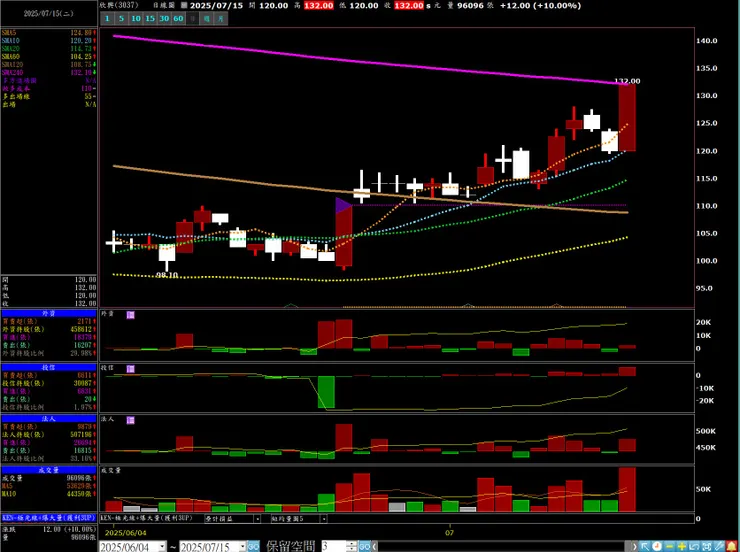
Task: Click the undo/return arrow icon
Action: 694,546
